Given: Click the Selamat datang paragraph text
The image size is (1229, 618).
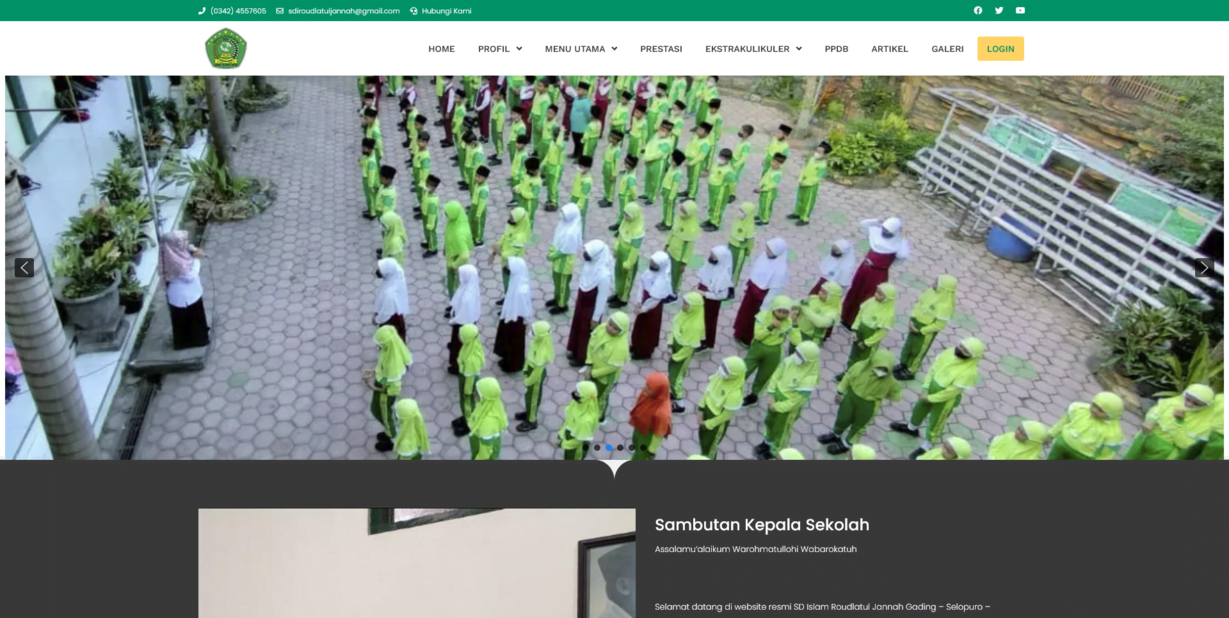Looking at the screenshot, I should (823, 607).
